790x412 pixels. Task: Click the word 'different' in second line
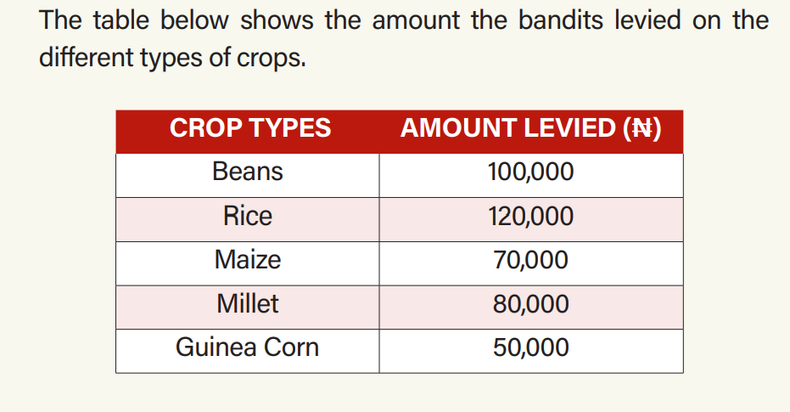pos(87,57)
